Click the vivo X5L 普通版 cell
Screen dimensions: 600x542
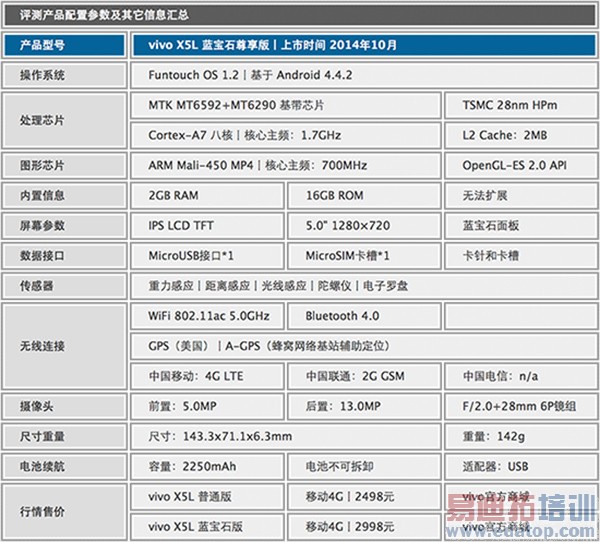tap(207, 497)
